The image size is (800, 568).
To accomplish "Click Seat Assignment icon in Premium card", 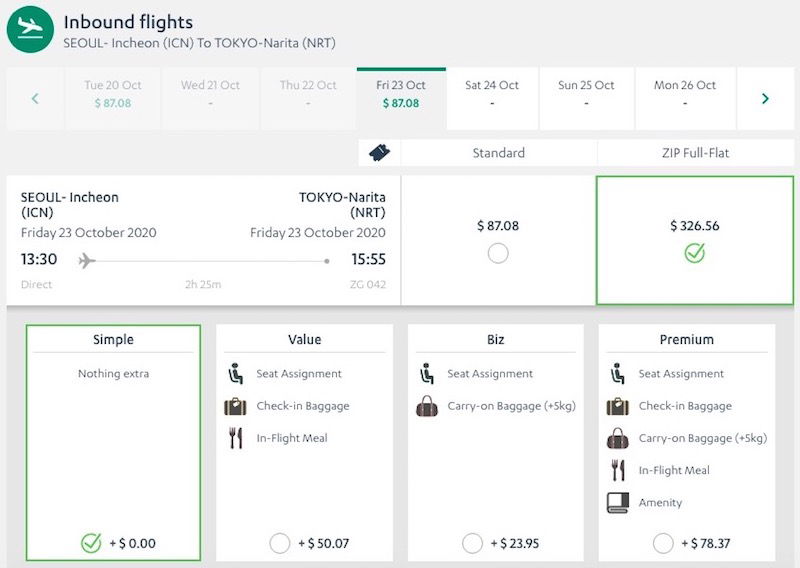I will click(618, 374).
